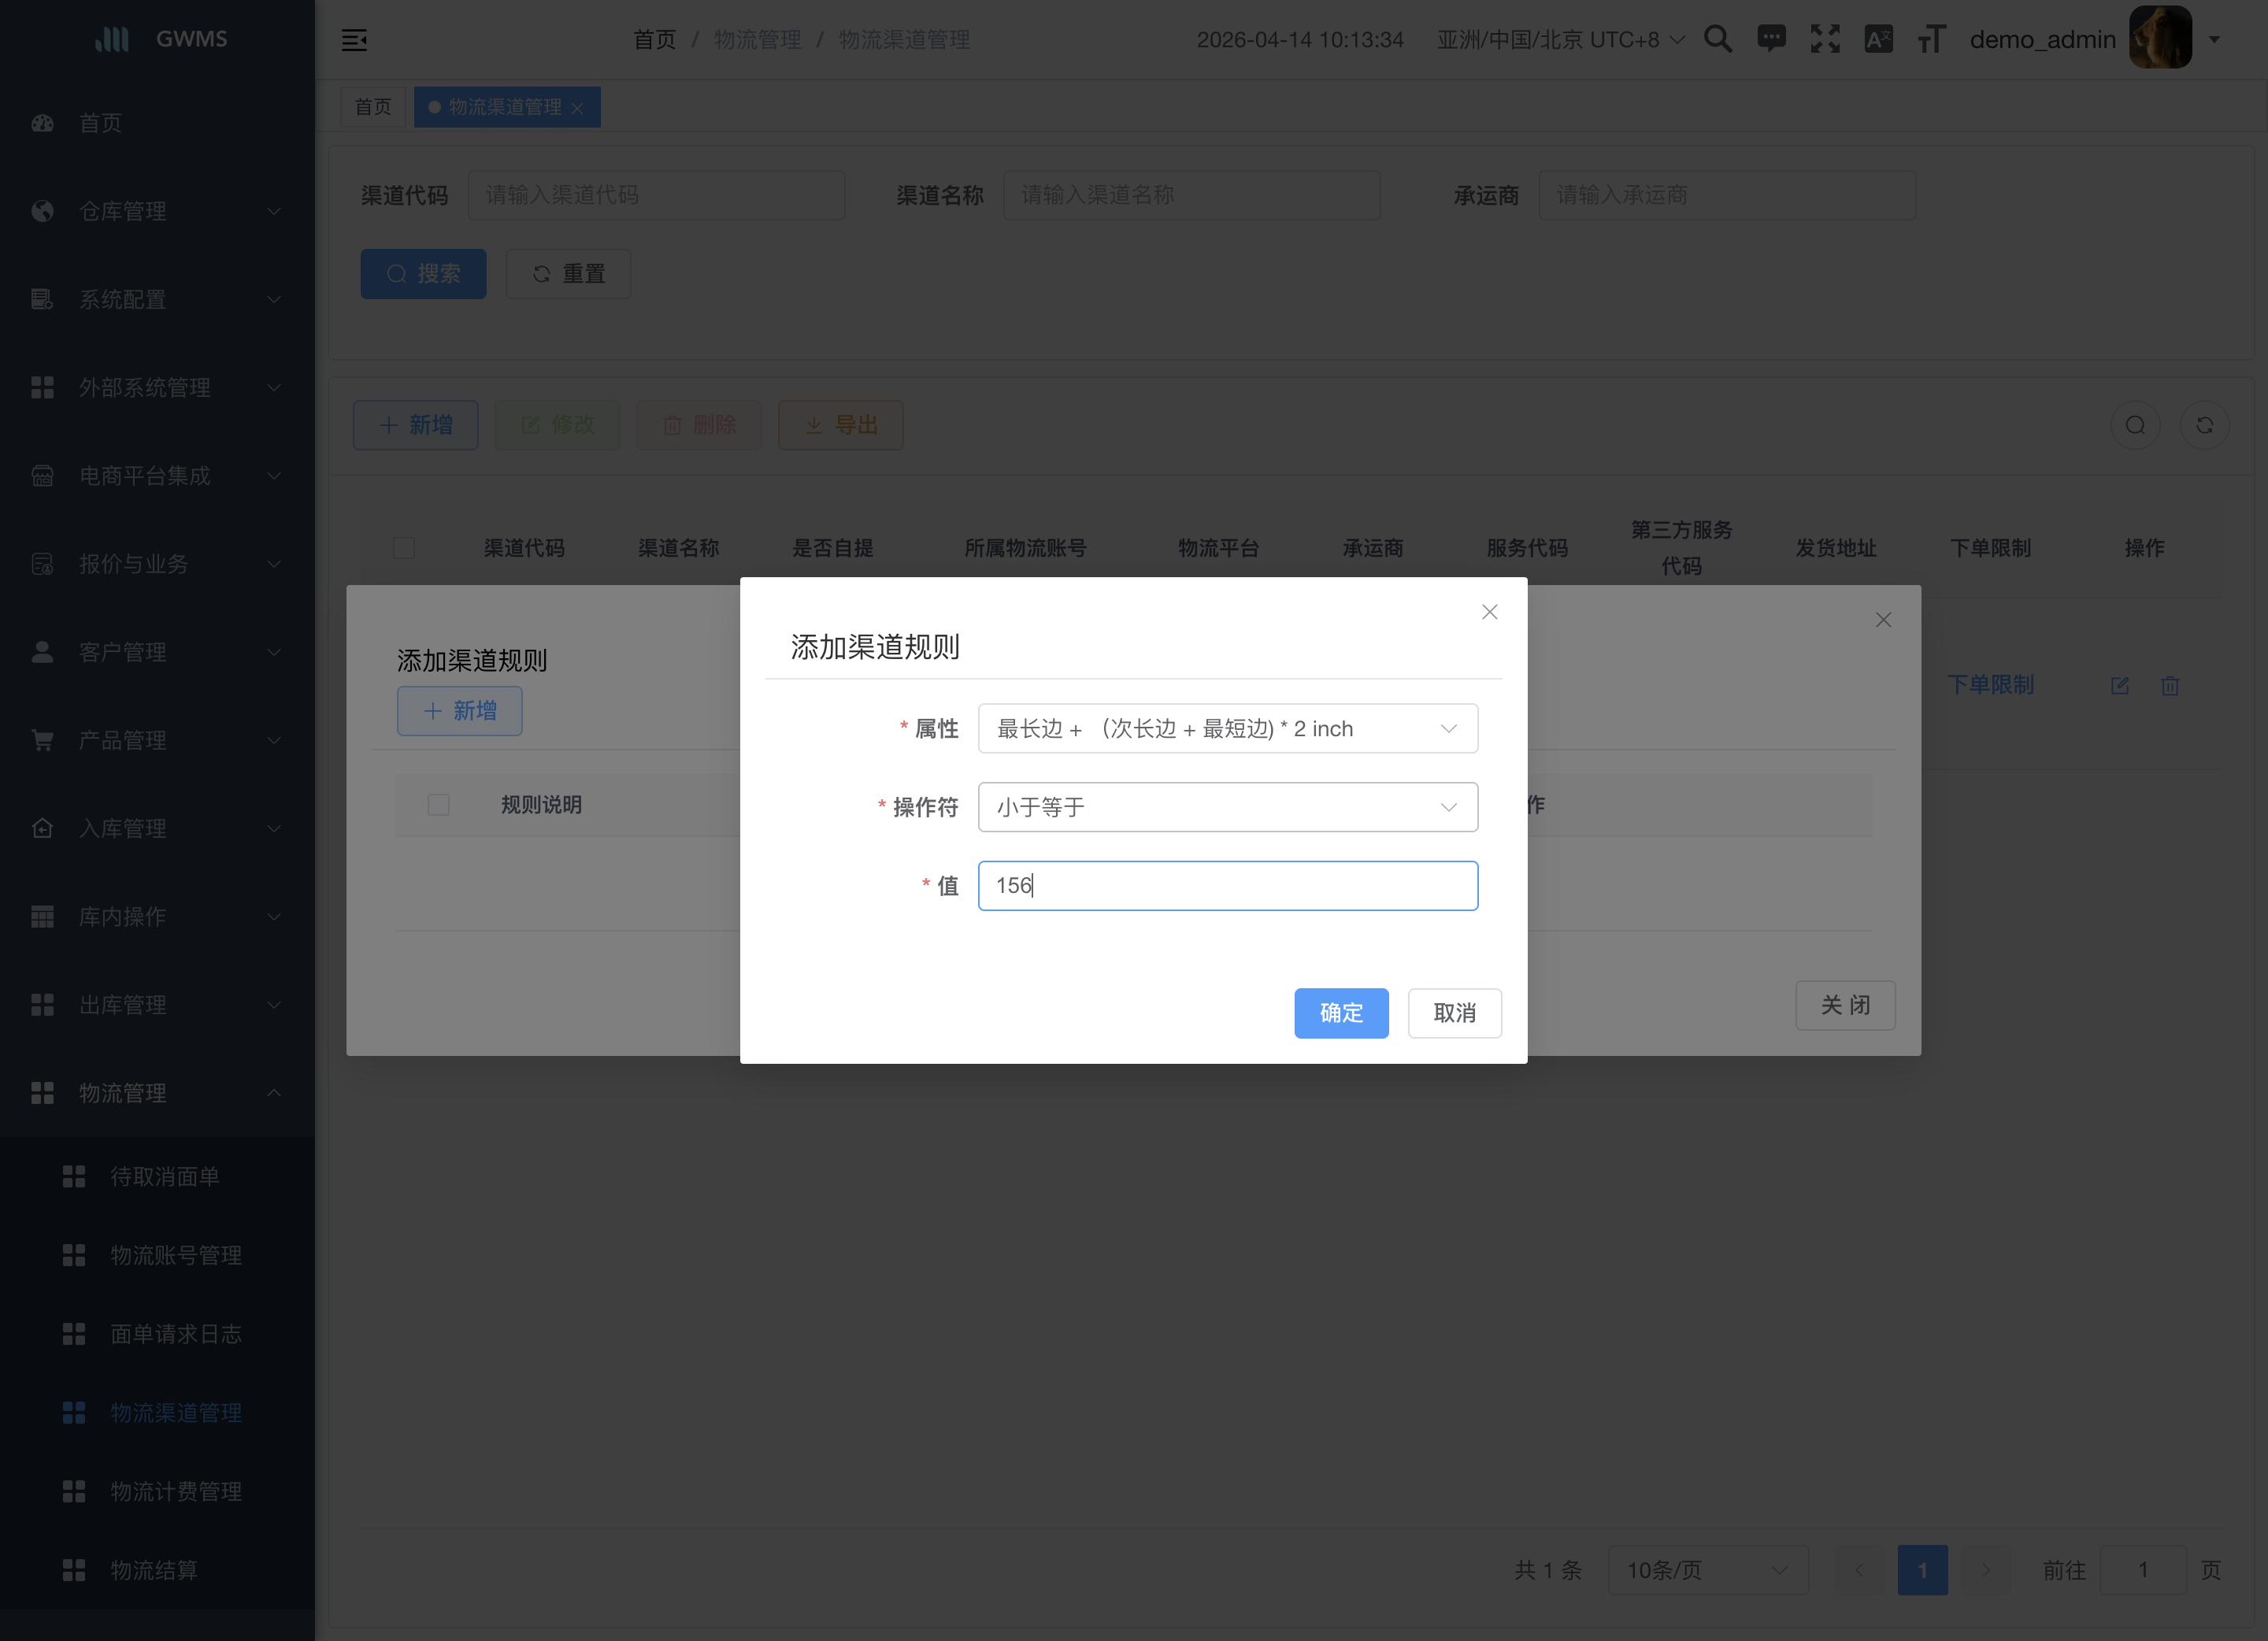Screen dimensions: 2268x1641
Task: Expand the 仓库管理 sidebar menu
Action: point(157,211)
